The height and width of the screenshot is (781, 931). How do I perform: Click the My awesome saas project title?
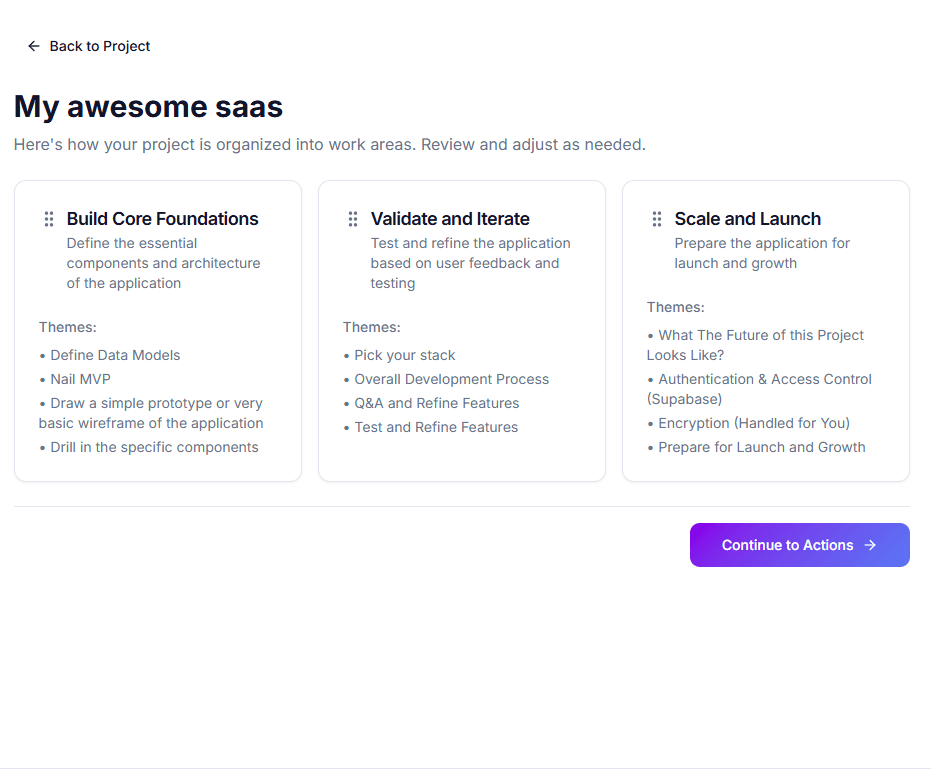pos(148,106)
